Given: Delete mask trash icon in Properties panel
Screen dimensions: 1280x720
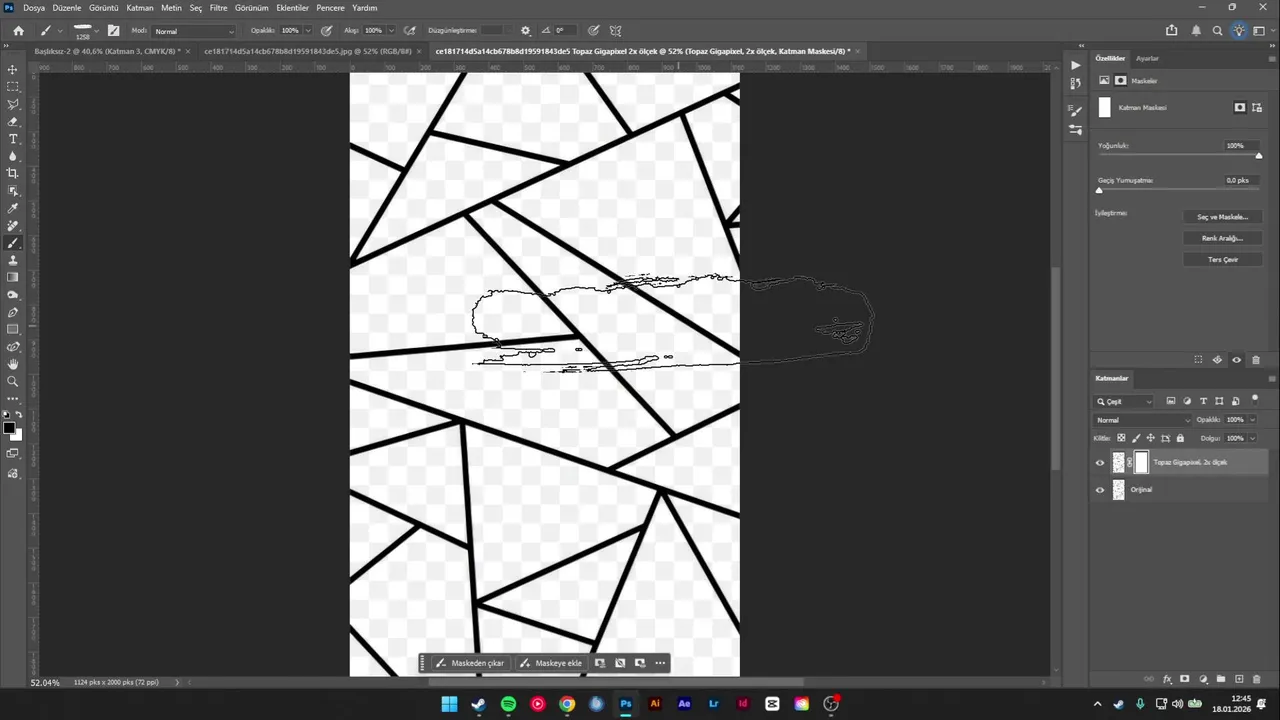Looking at the screenshot, I should [x=1256, y=360].
